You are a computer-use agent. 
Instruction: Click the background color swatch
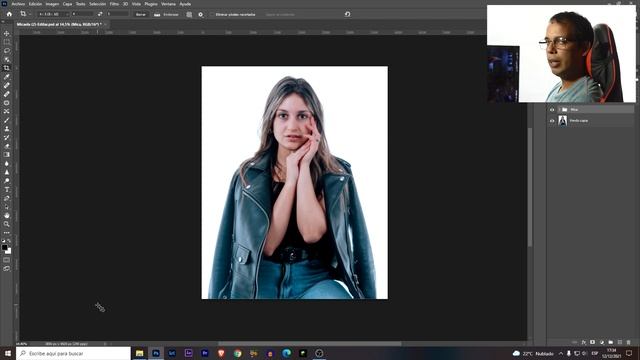click(9, 251)
